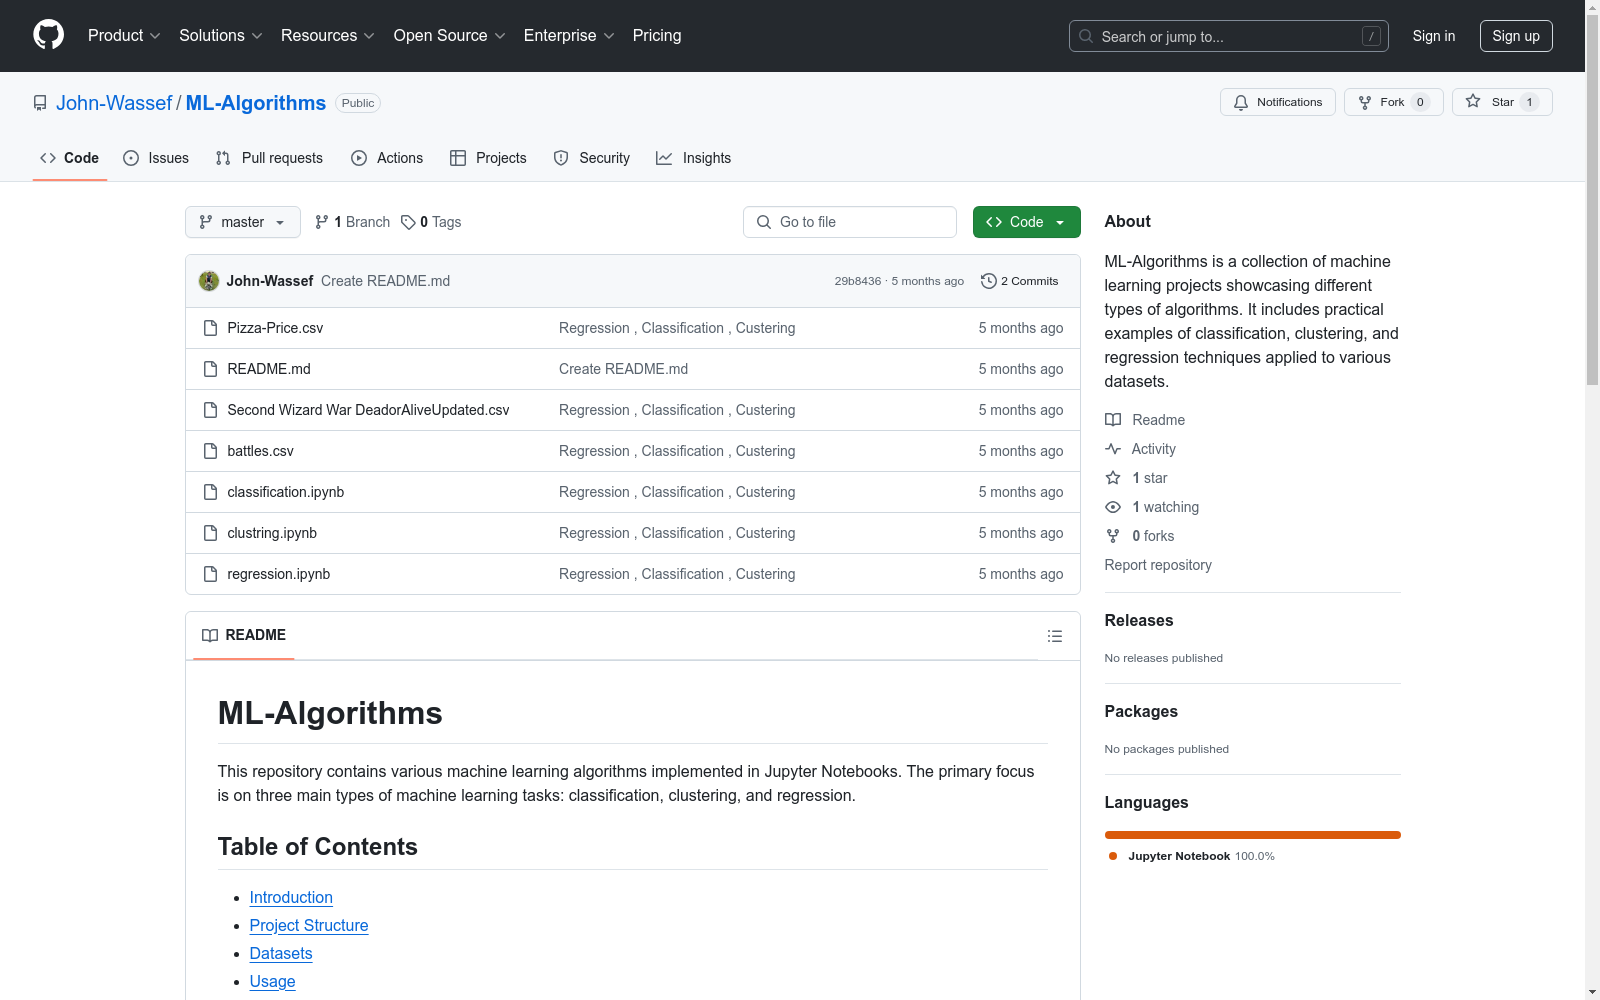Focus the Go to file input
Viewport: 1600px width, 1000px height.
(850, 222)
